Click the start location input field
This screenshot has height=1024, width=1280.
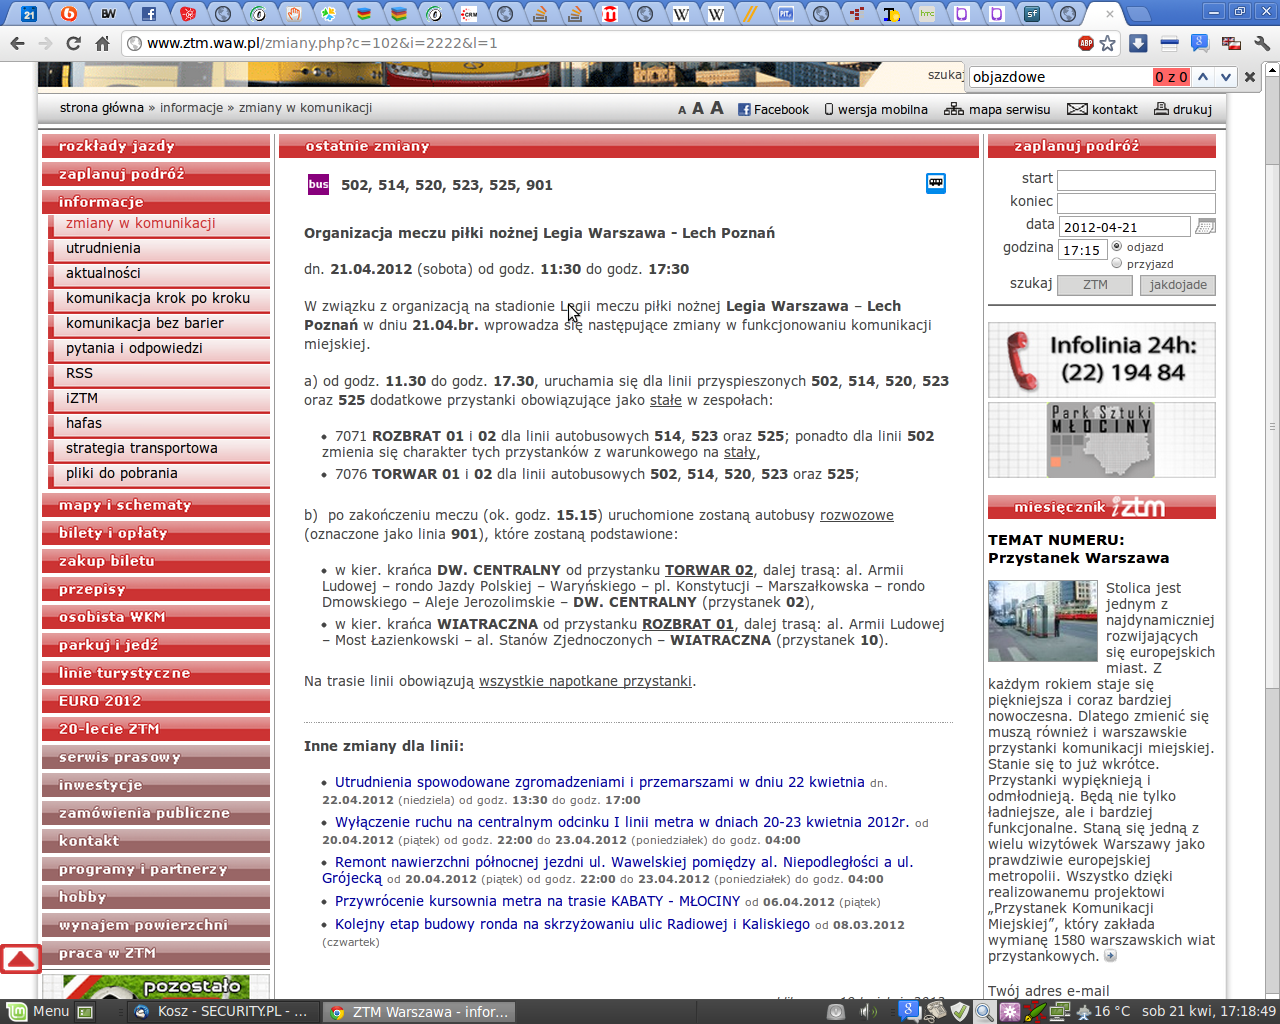coord(1136,180)
